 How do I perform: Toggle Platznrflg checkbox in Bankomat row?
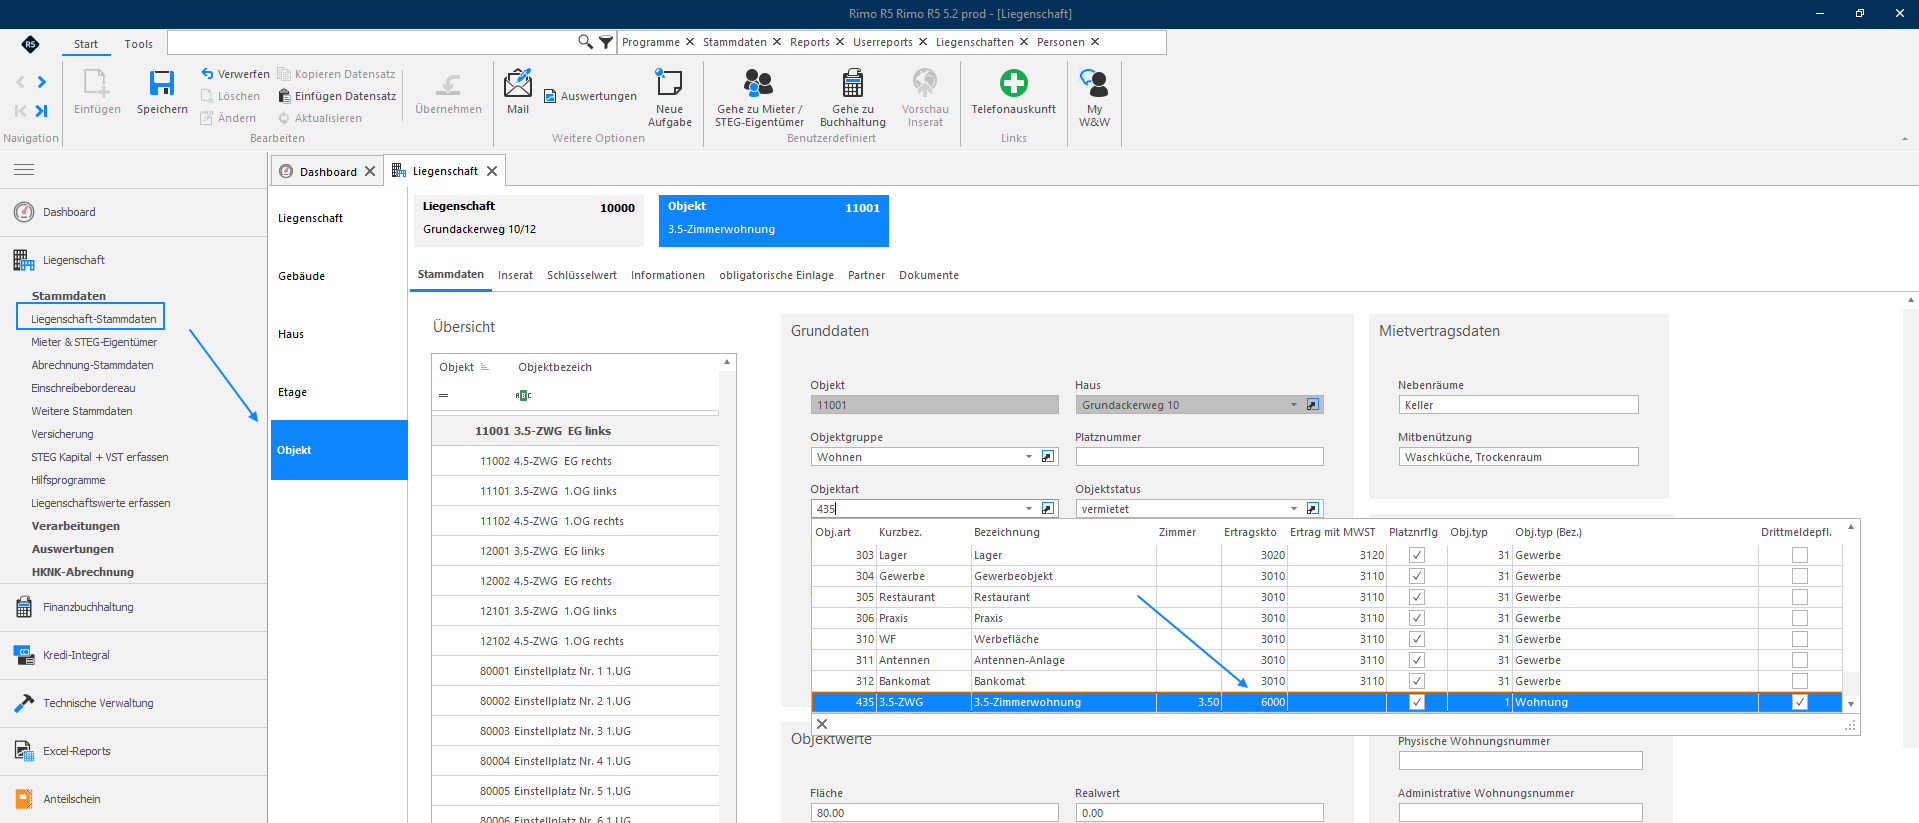point(1416,681)
